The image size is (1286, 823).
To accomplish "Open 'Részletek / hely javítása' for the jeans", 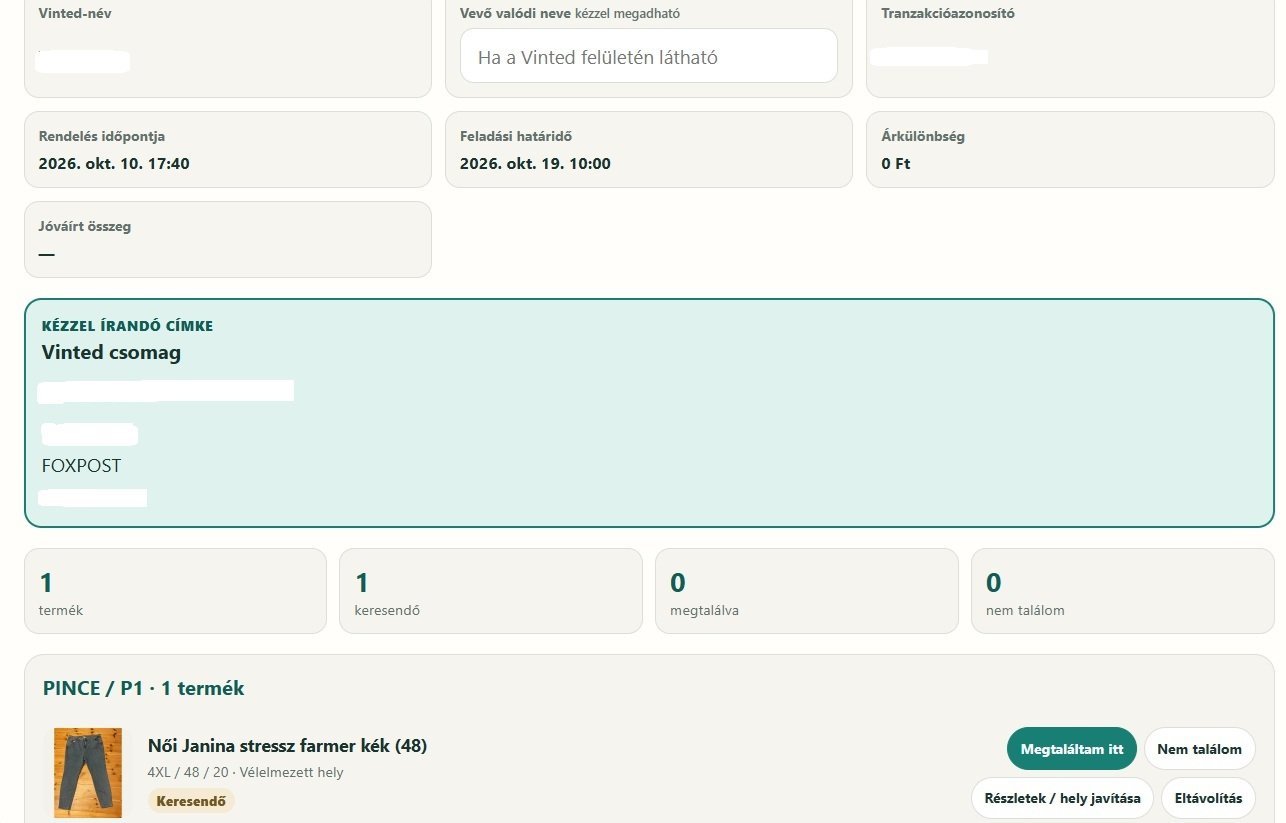I will 1062,798.
